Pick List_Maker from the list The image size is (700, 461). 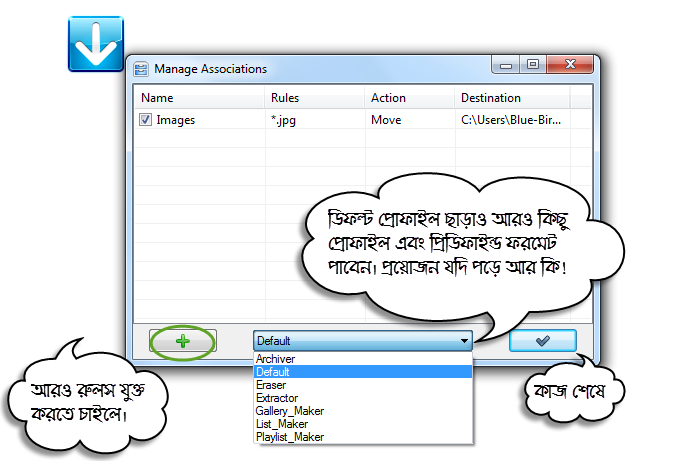pos(363,424)
